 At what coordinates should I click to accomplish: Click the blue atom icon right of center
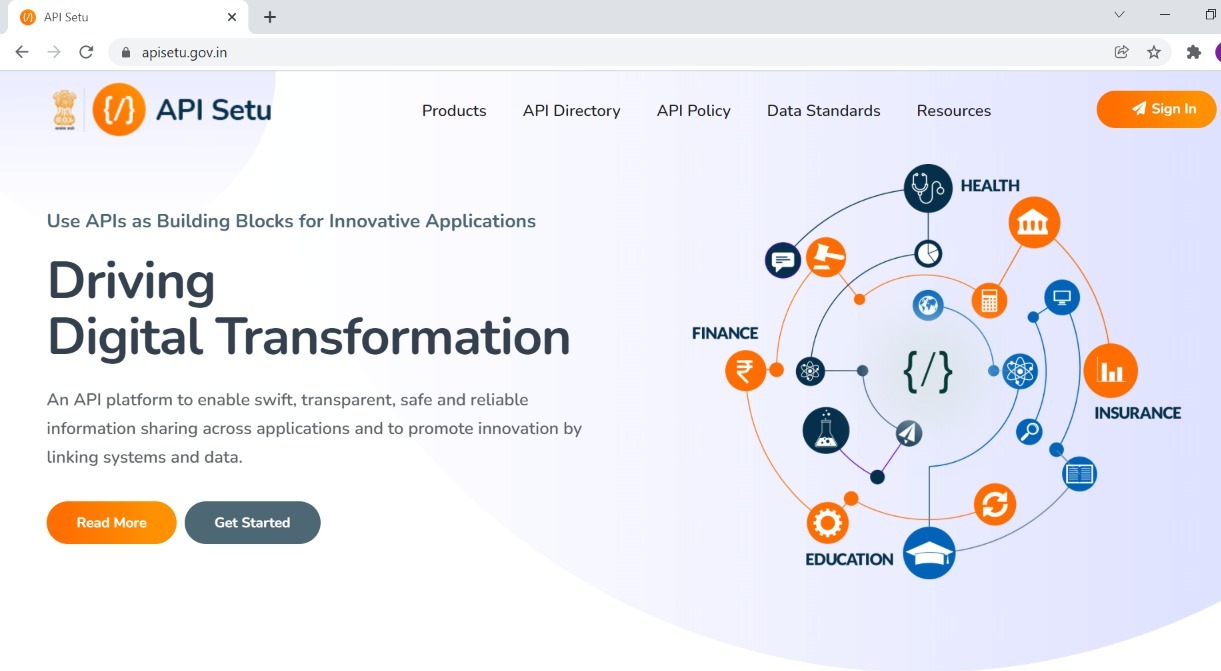tap(1020, 371)
